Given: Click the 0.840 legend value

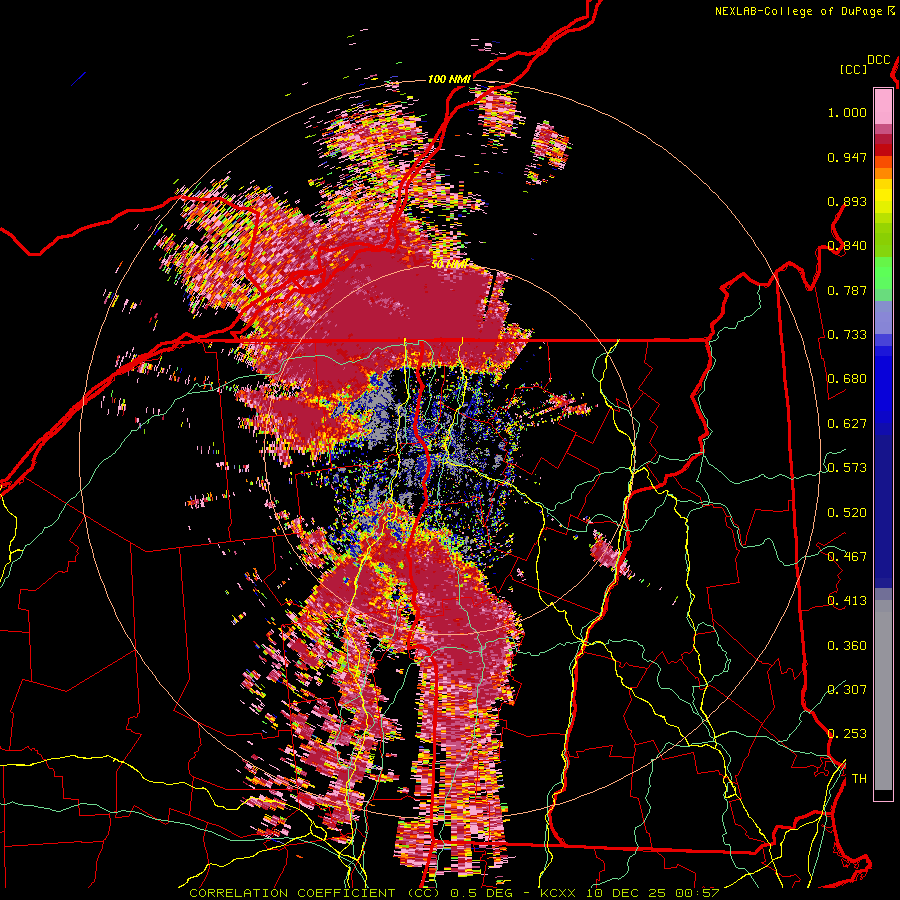Looking at the screenshot, I should 847,246.
